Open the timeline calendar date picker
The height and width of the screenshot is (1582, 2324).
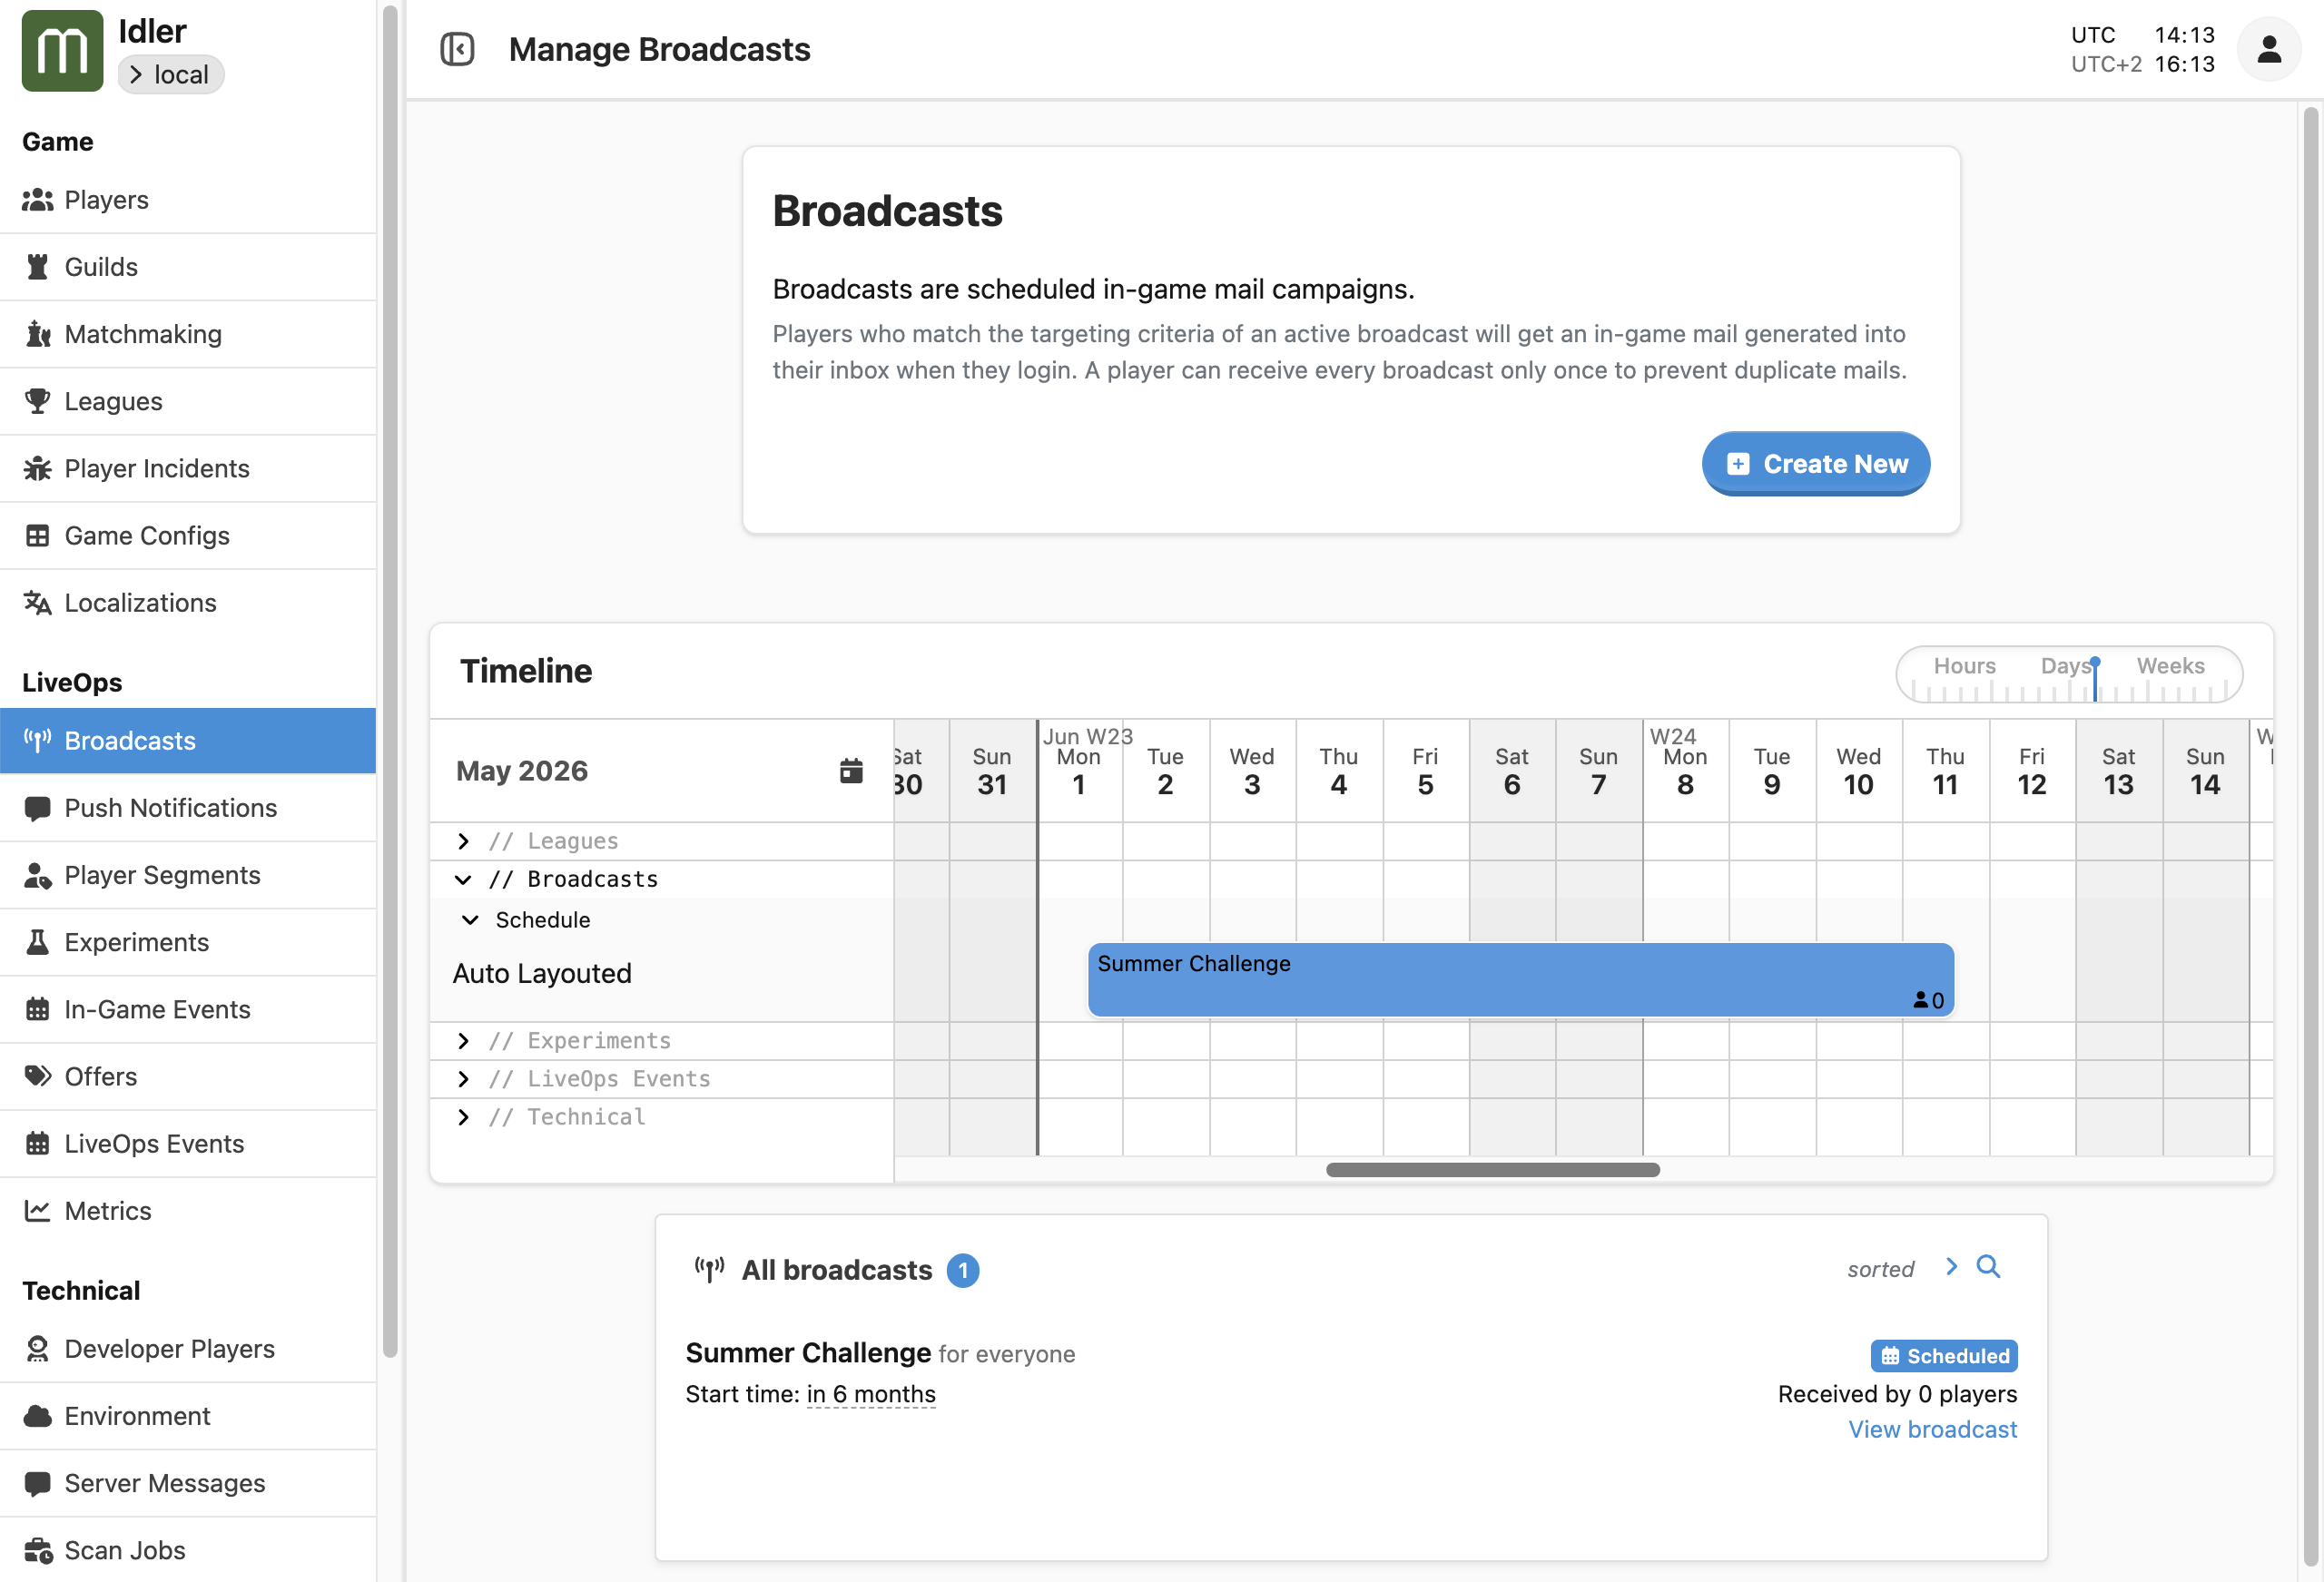pos(851,771)
